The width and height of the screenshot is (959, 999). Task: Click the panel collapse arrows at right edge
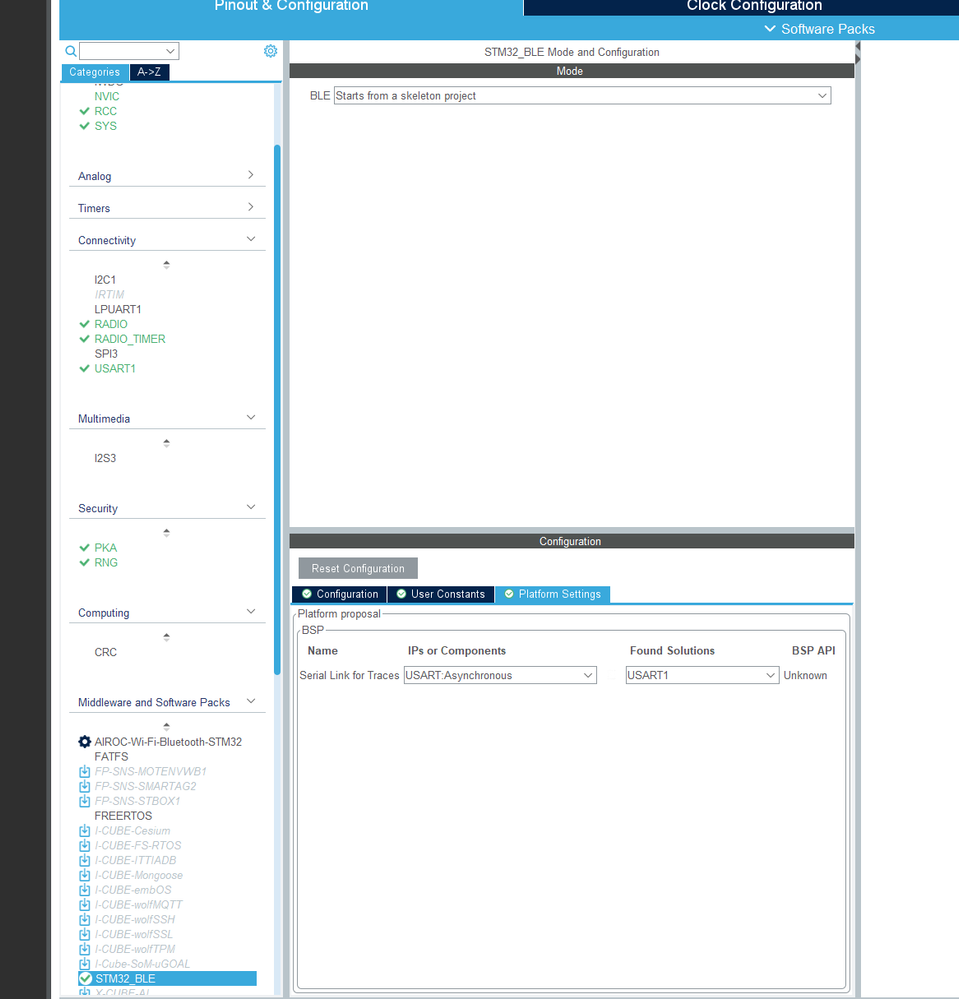(858, 53)
